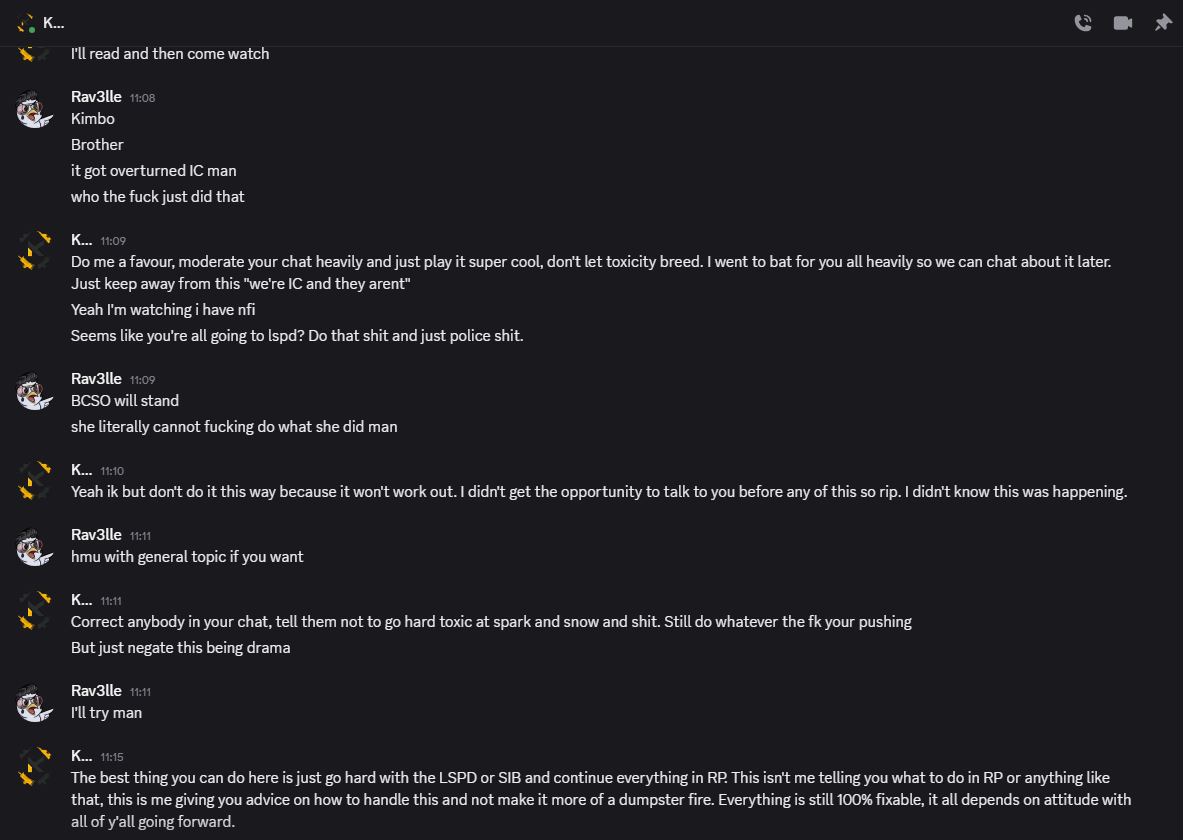
Task: Open pinned messages
Action: click(1163, 23)
